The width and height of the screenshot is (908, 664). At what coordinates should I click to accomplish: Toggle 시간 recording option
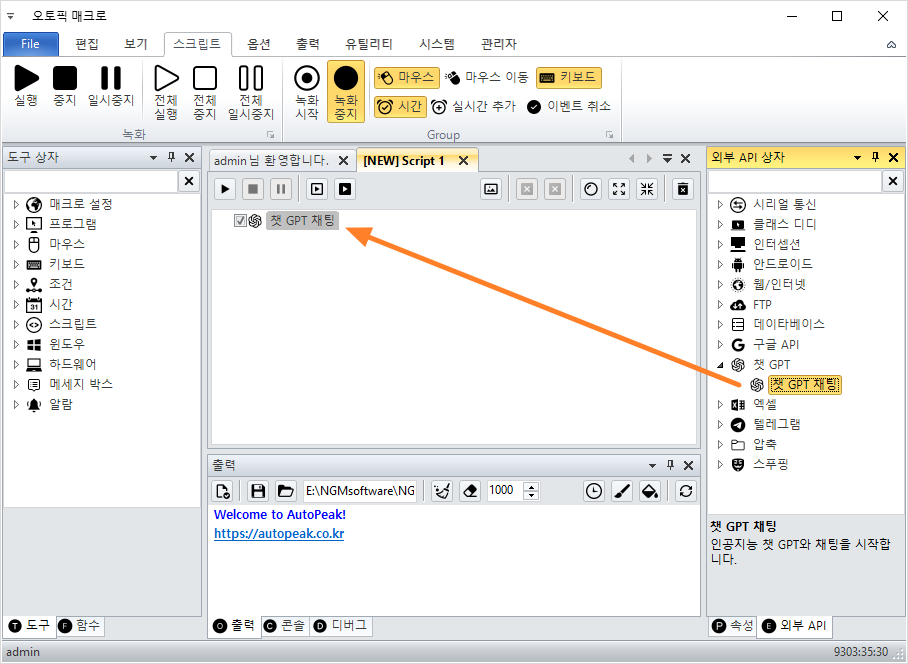click(400, 107)
